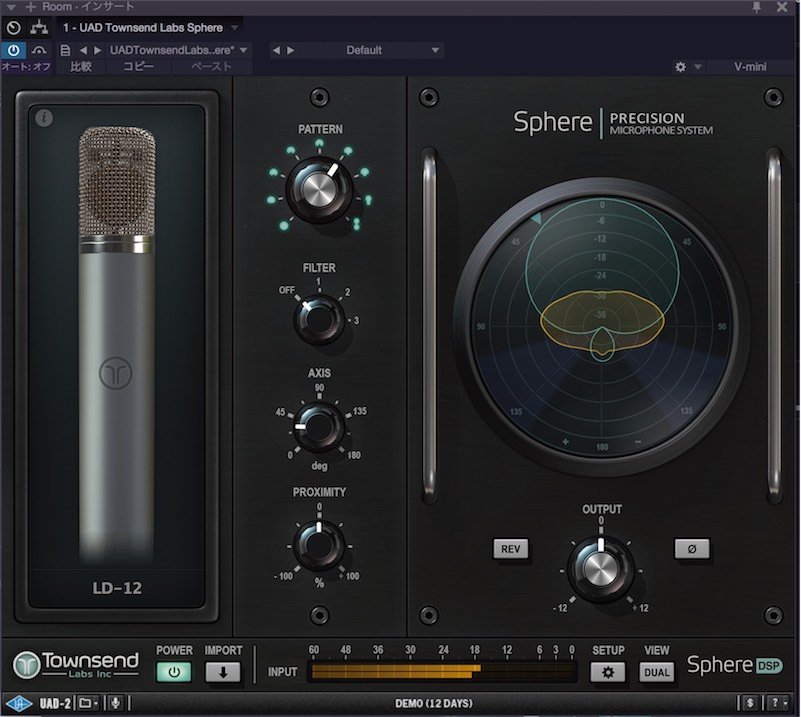801x717 pixels.
Task: Toggle the REV button
Action: [510, 549]
